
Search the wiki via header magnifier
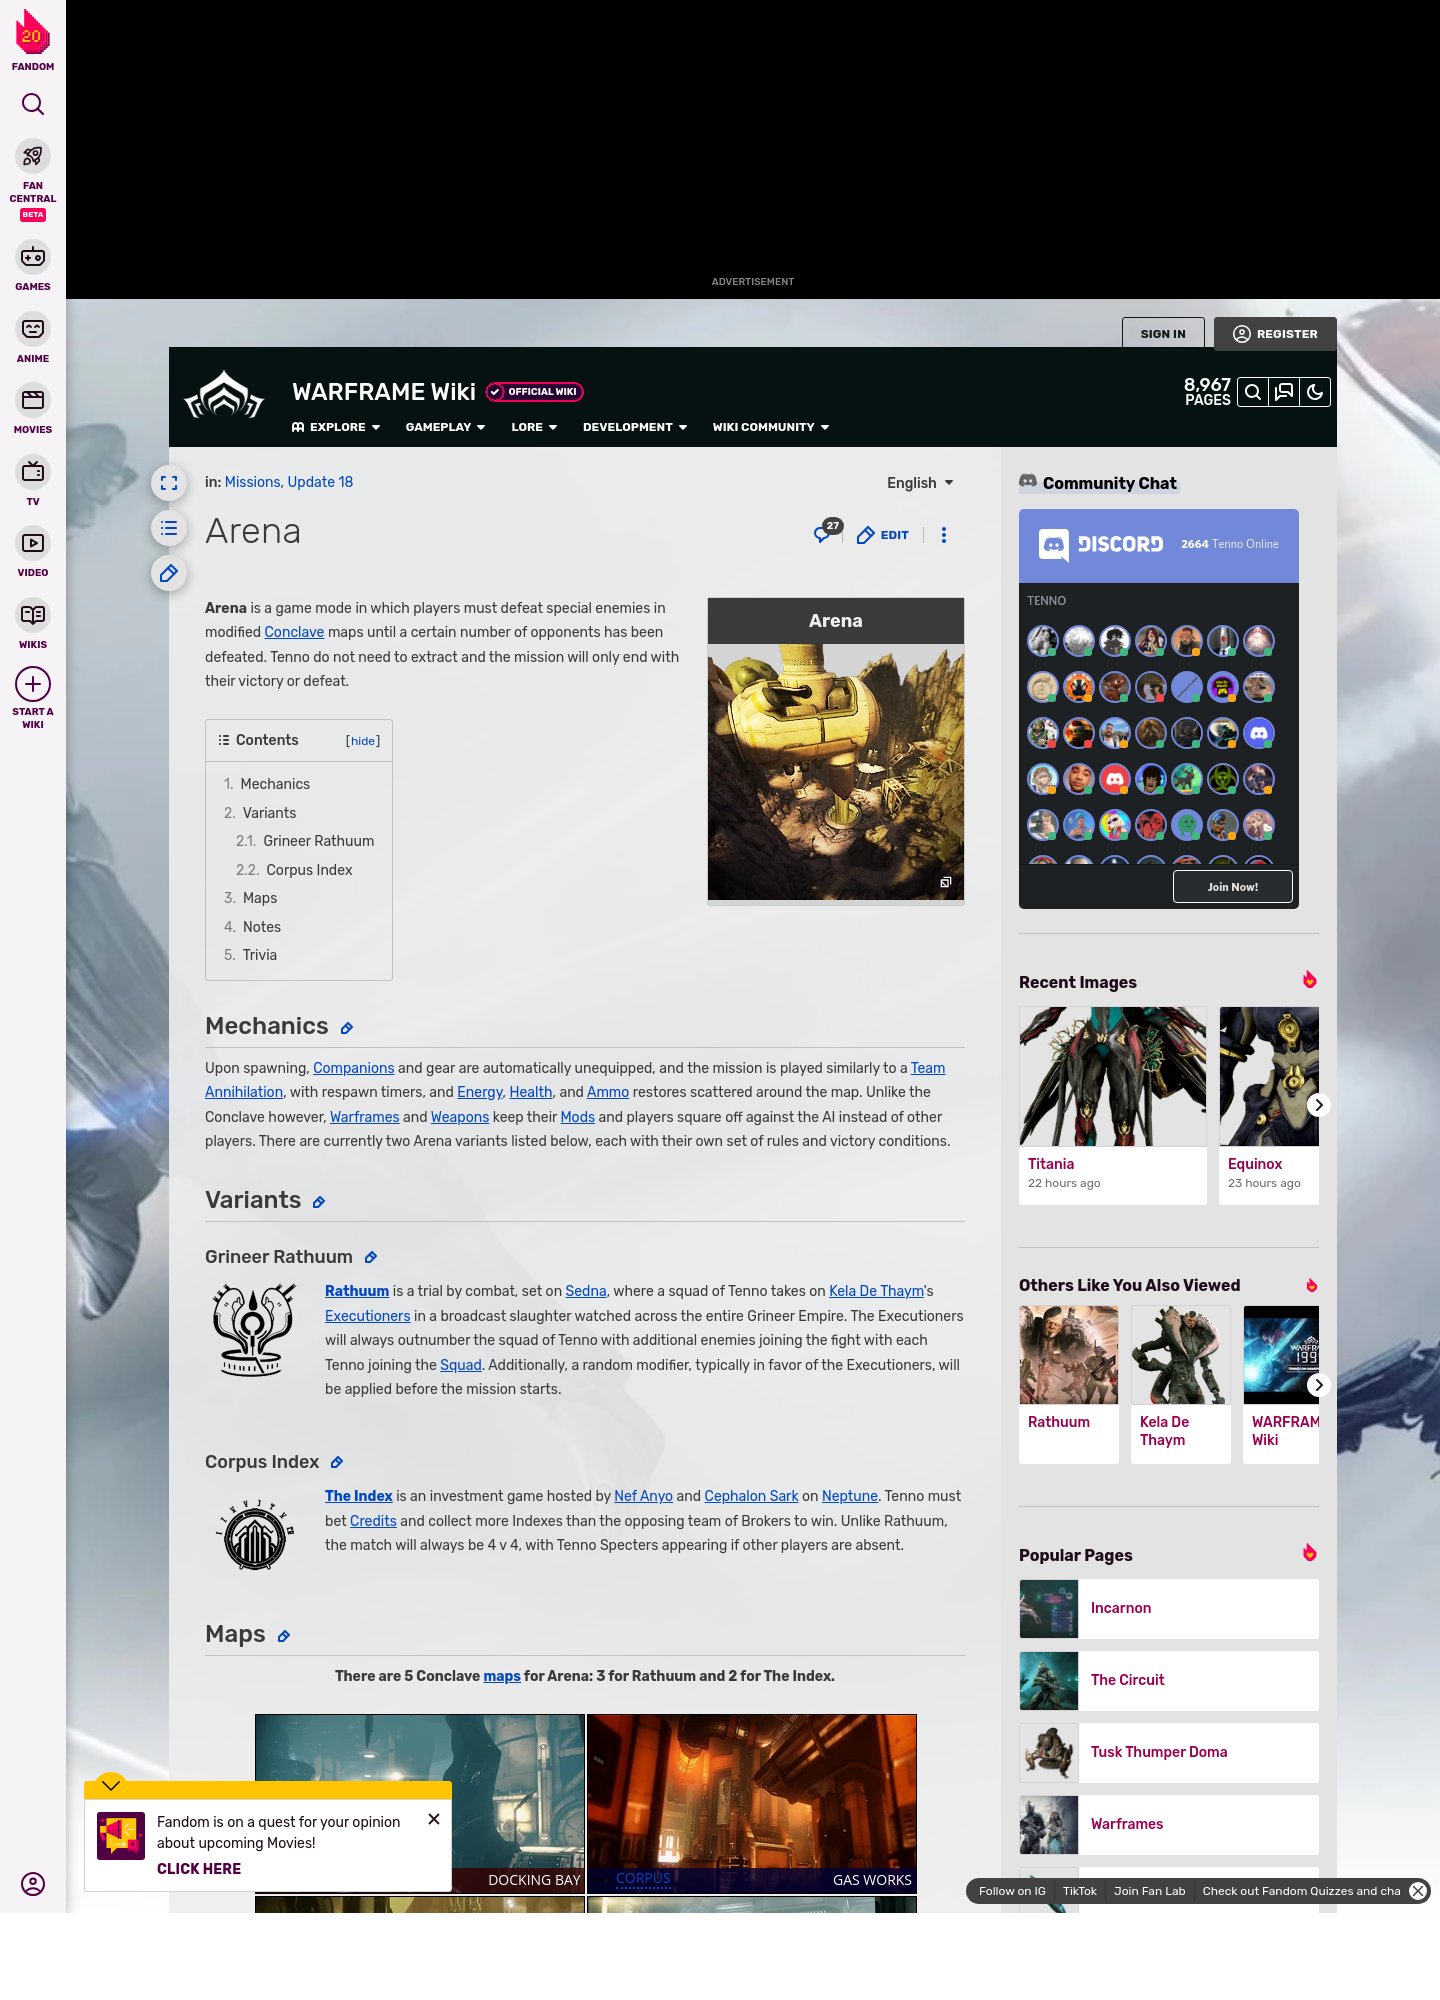(x=1253, y=392)
